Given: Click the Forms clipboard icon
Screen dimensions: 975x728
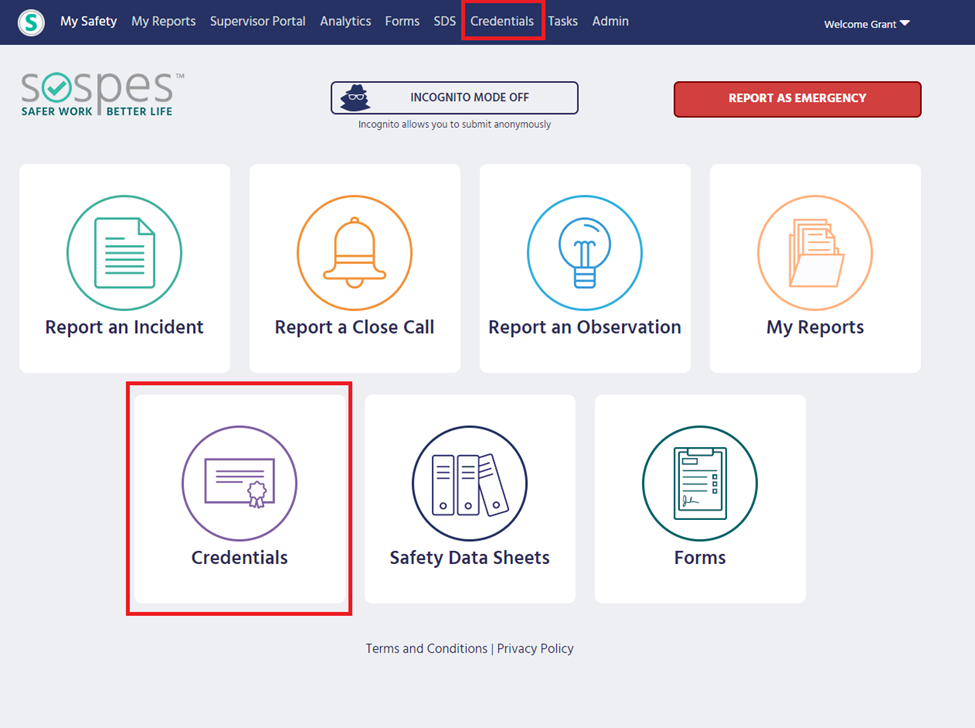Looking at the screenshot, I should coord(699,483).
